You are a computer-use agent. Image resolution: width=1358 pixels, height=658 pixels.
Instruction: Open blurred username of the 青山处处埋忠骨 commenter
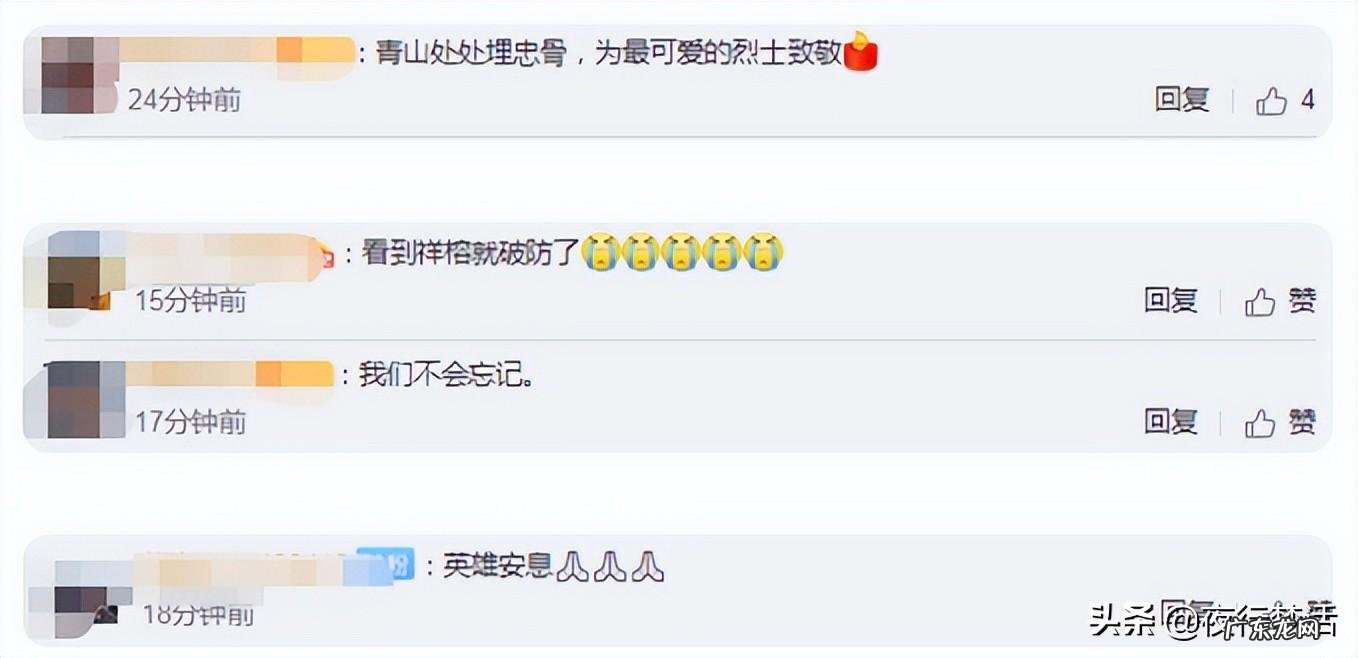point(238,50)
